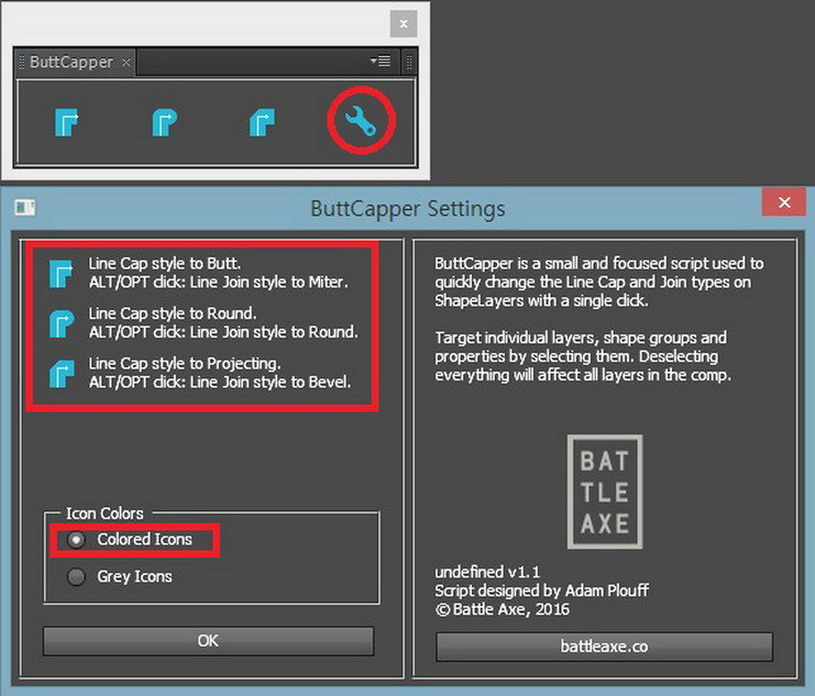Click 'ALT/OPT click: Line Join style to Bevel.'
815x696 pixels.
(220, 382)
